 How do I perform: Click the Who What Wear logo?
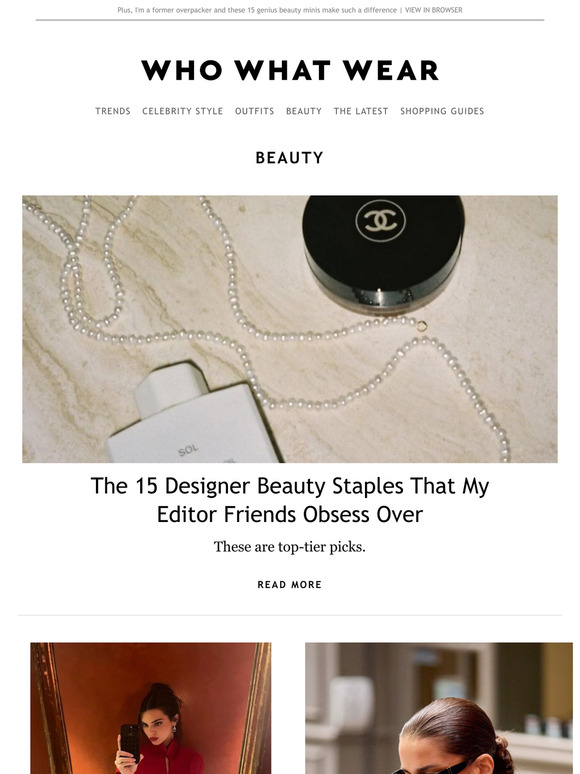click(290, 70)
